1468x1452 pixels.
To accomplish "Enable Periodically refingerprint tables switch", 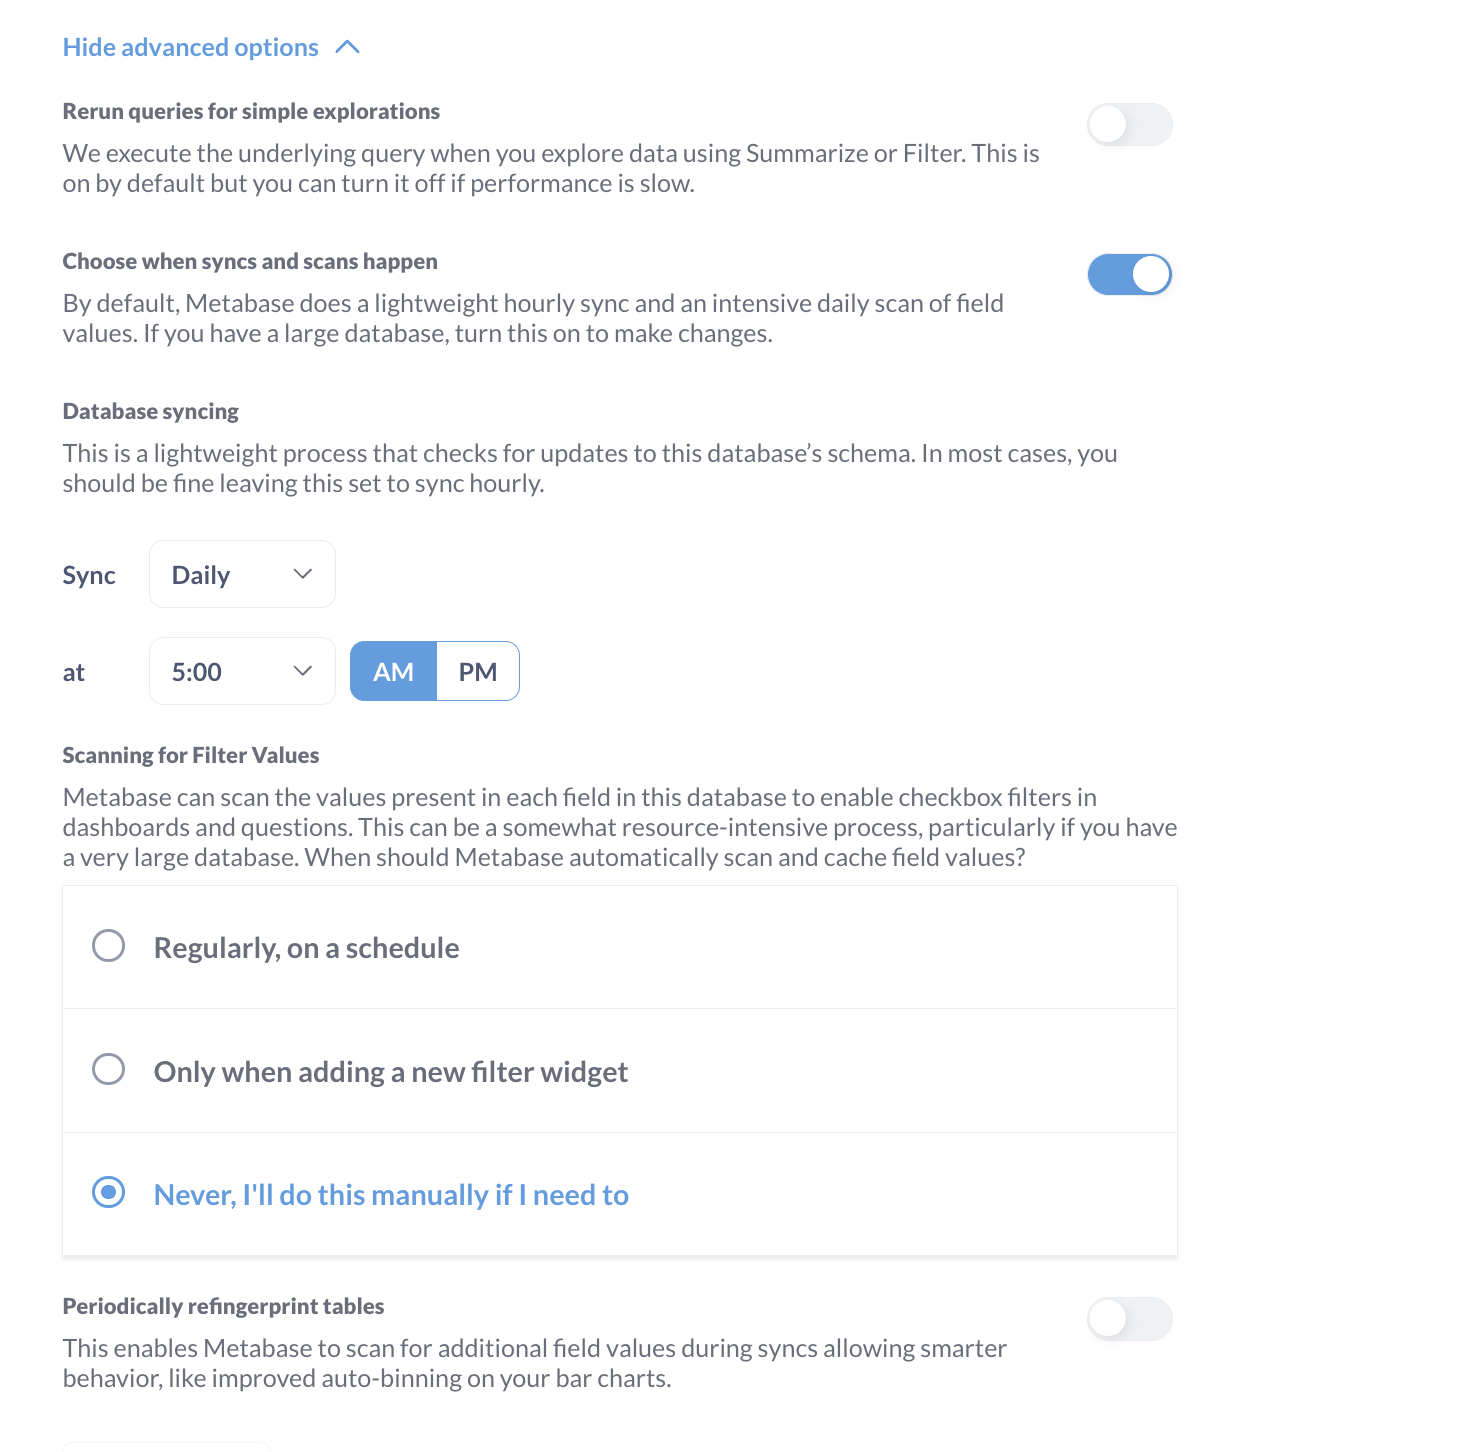I will coord(1130,1319).
